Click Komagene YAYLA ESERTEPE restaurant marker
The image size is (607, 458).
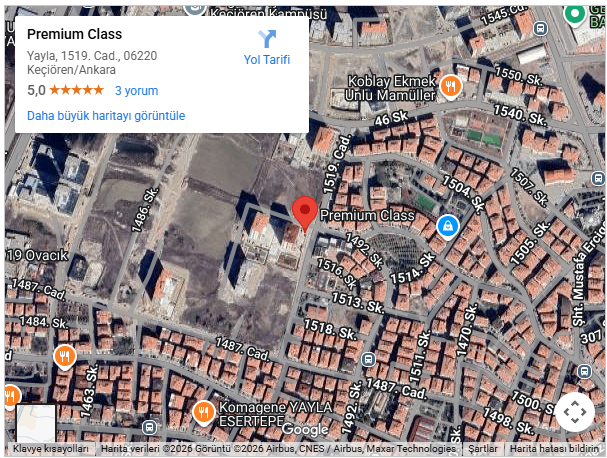[204, 412]
